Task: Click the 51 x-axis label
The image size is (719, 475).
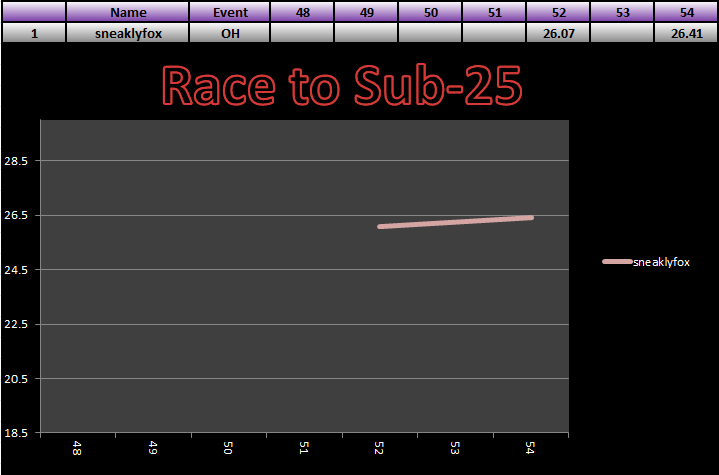Action: coord(304,448)
